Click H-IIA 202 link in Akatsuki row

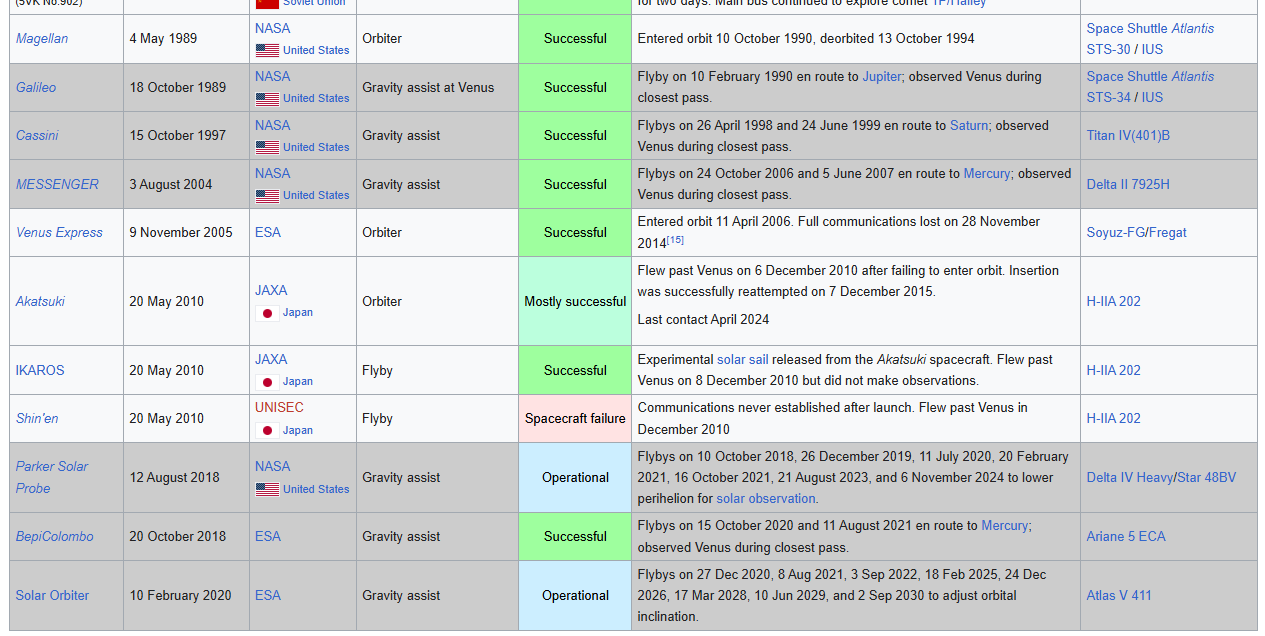[x=1114, y=301]
